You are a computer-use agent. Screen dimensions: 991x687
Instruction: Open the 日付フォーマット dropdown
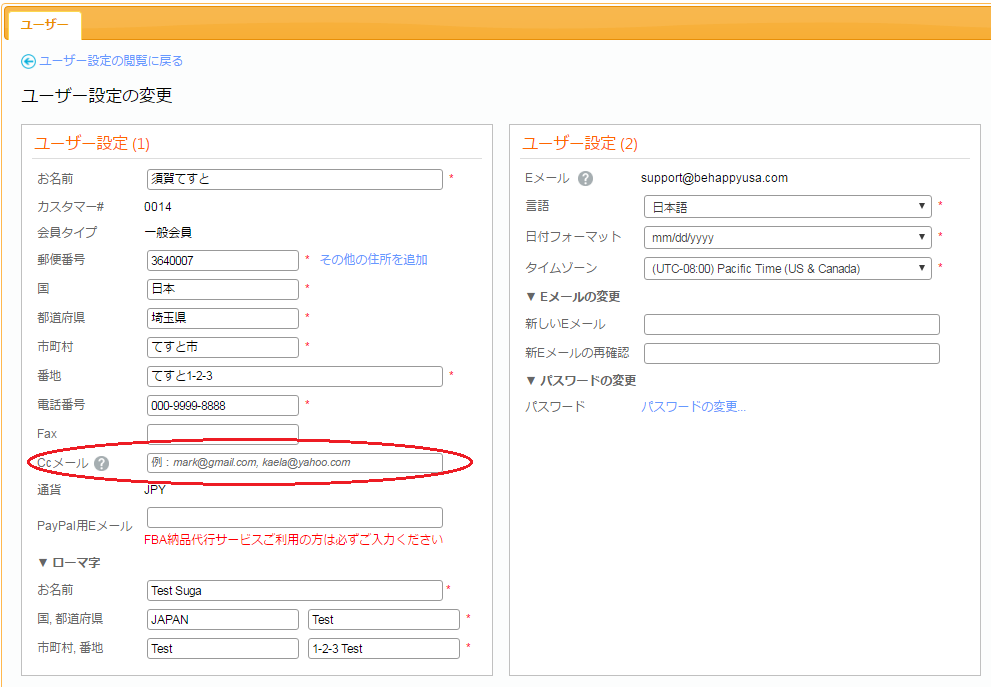[x=787, y=238]
